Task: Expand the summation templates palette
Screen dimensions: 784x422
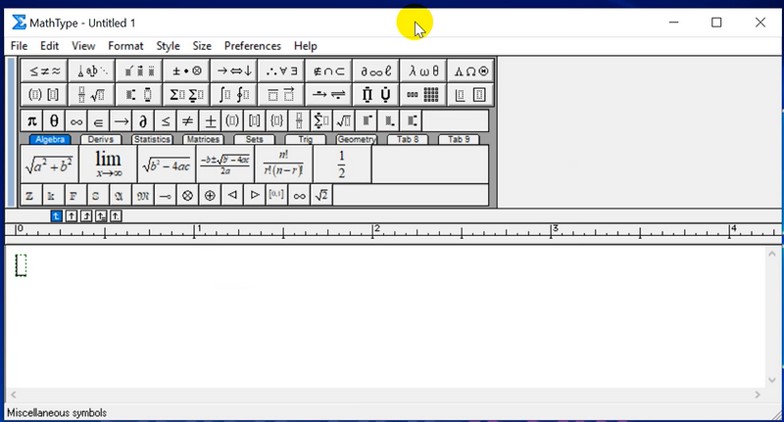Action: (186, 95)
